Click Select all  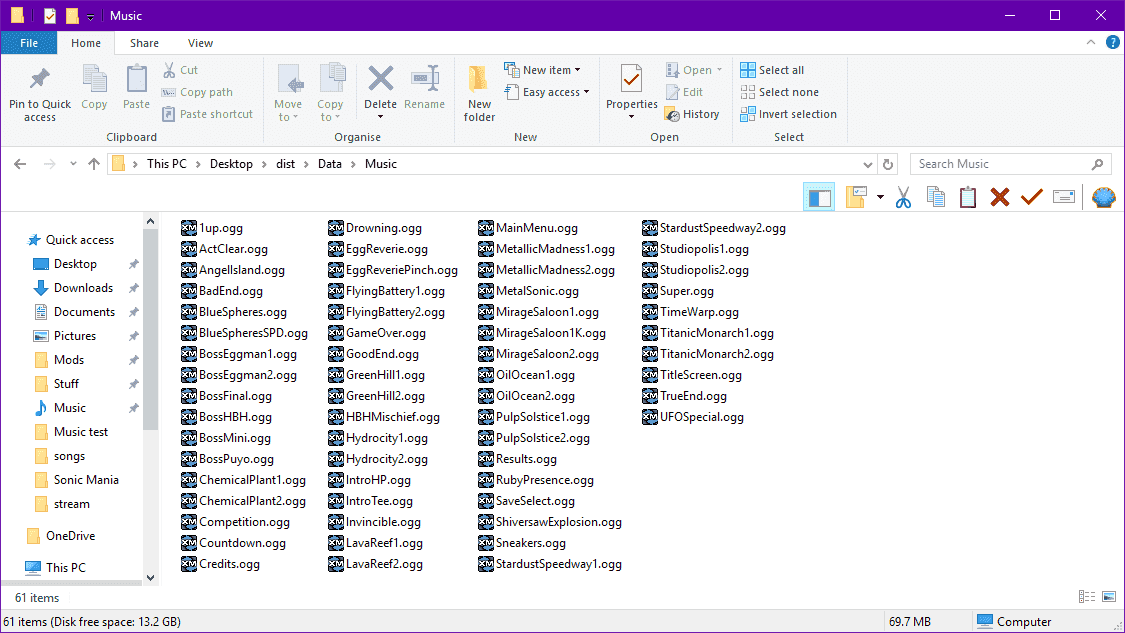tap(772, 70)
